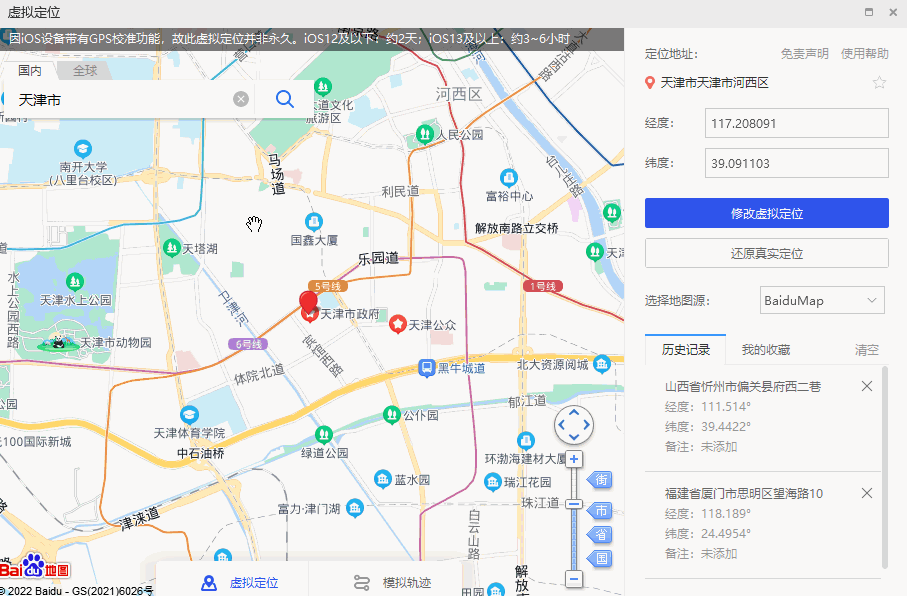Delete the 福建省厦门市 history entry

coord(867,493)
